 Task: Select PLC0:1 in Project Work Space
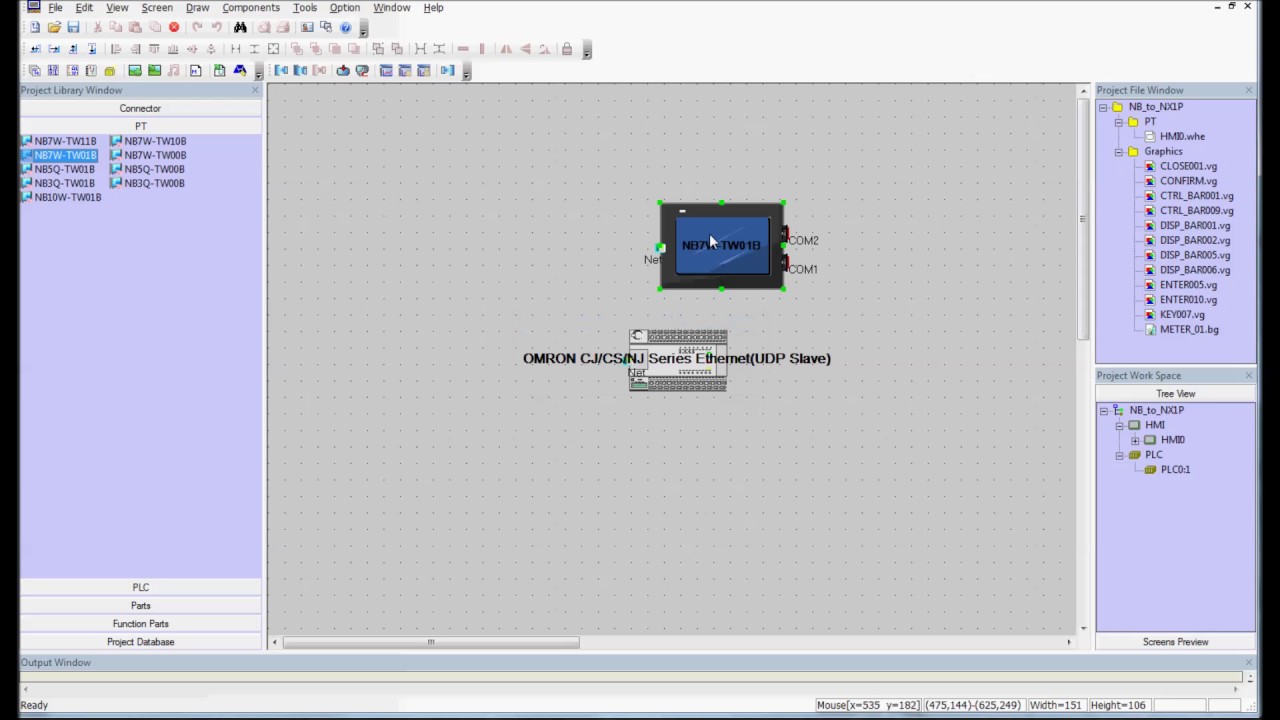(1168, 469)
